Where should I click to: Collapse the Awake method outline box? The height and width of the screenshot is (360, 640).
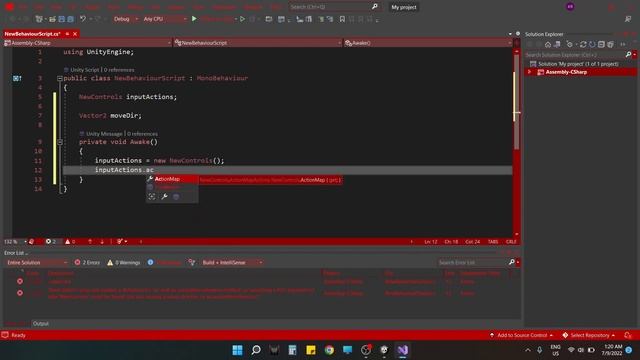60,142
